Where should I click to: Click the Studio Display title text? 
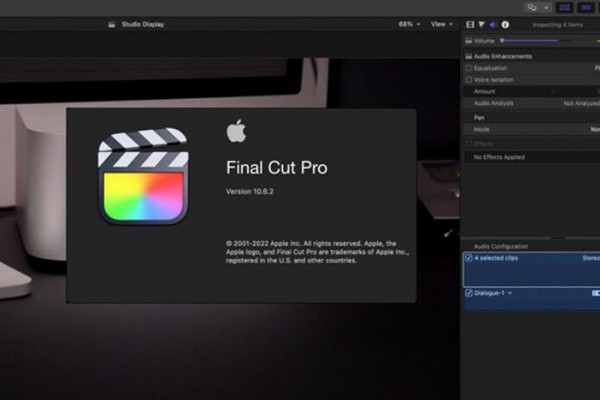143,24
